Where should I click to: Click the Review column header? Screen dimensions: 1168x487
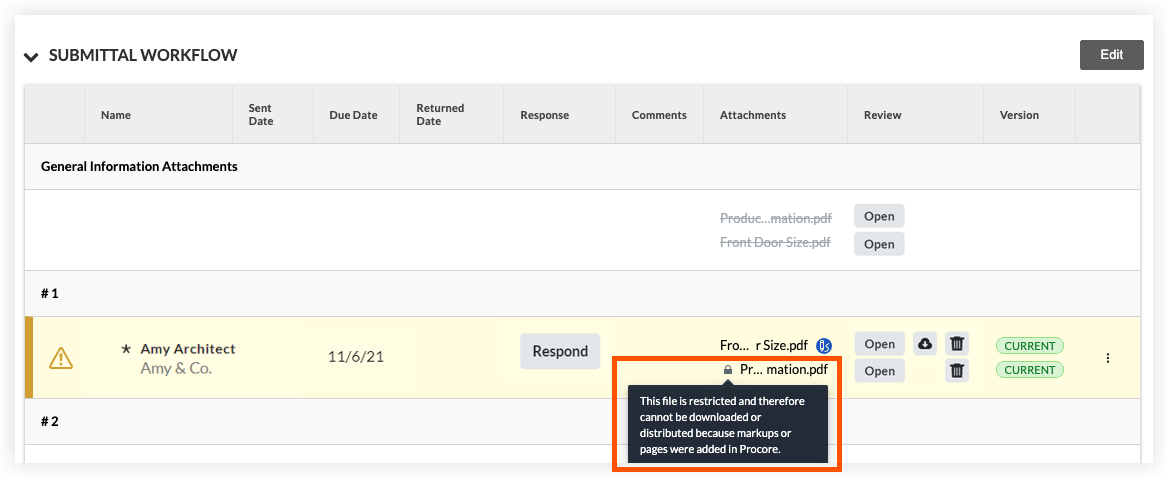point(883,115)
